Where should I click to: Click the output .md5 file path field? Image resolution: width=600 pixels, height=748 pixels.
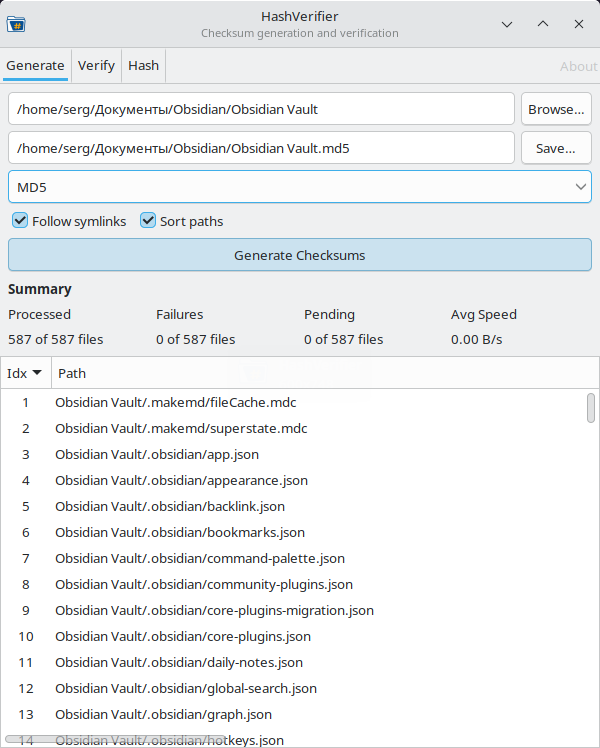261,148
